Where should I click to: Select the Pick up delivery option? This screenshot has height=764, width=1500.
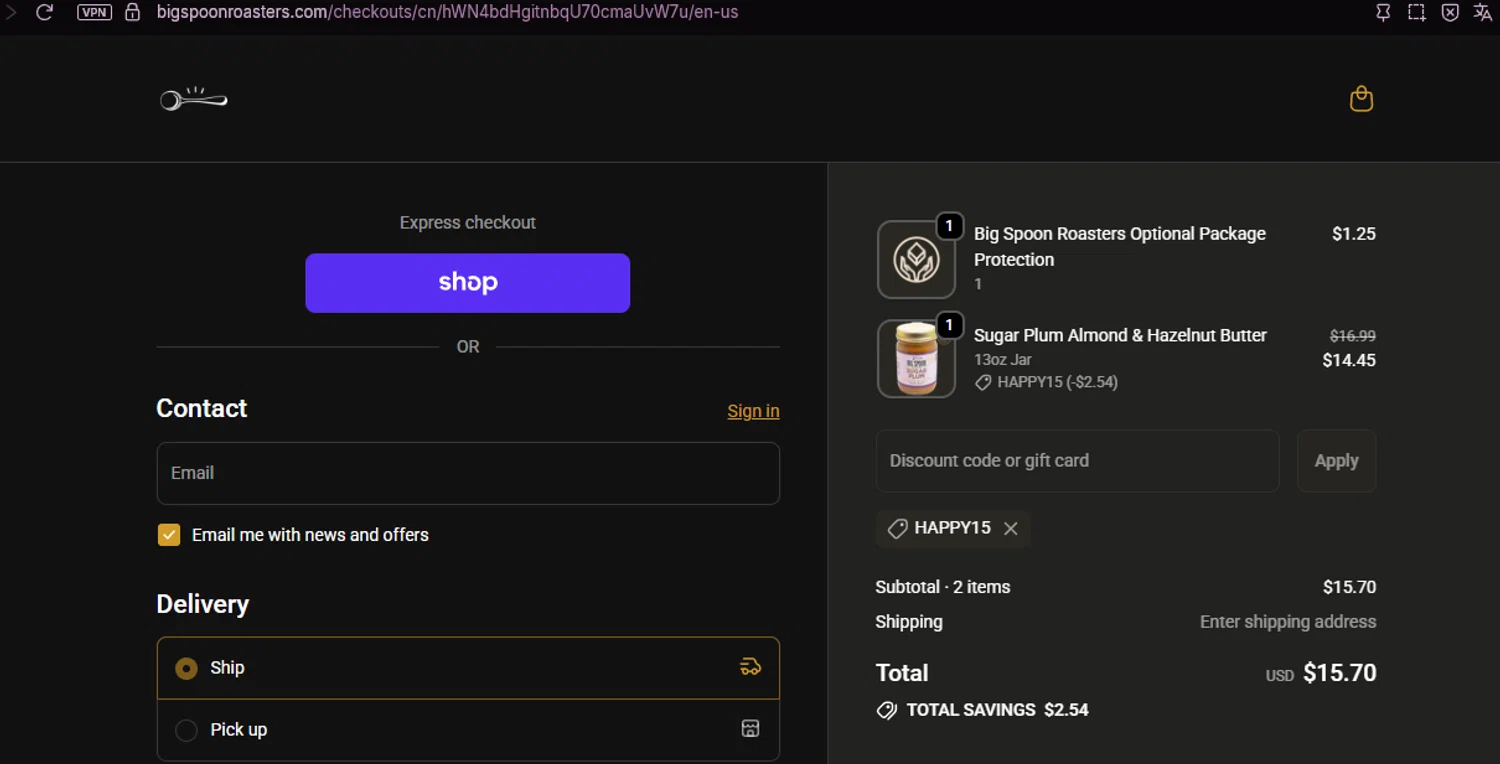pyautogui.click(x=468, y=730)
